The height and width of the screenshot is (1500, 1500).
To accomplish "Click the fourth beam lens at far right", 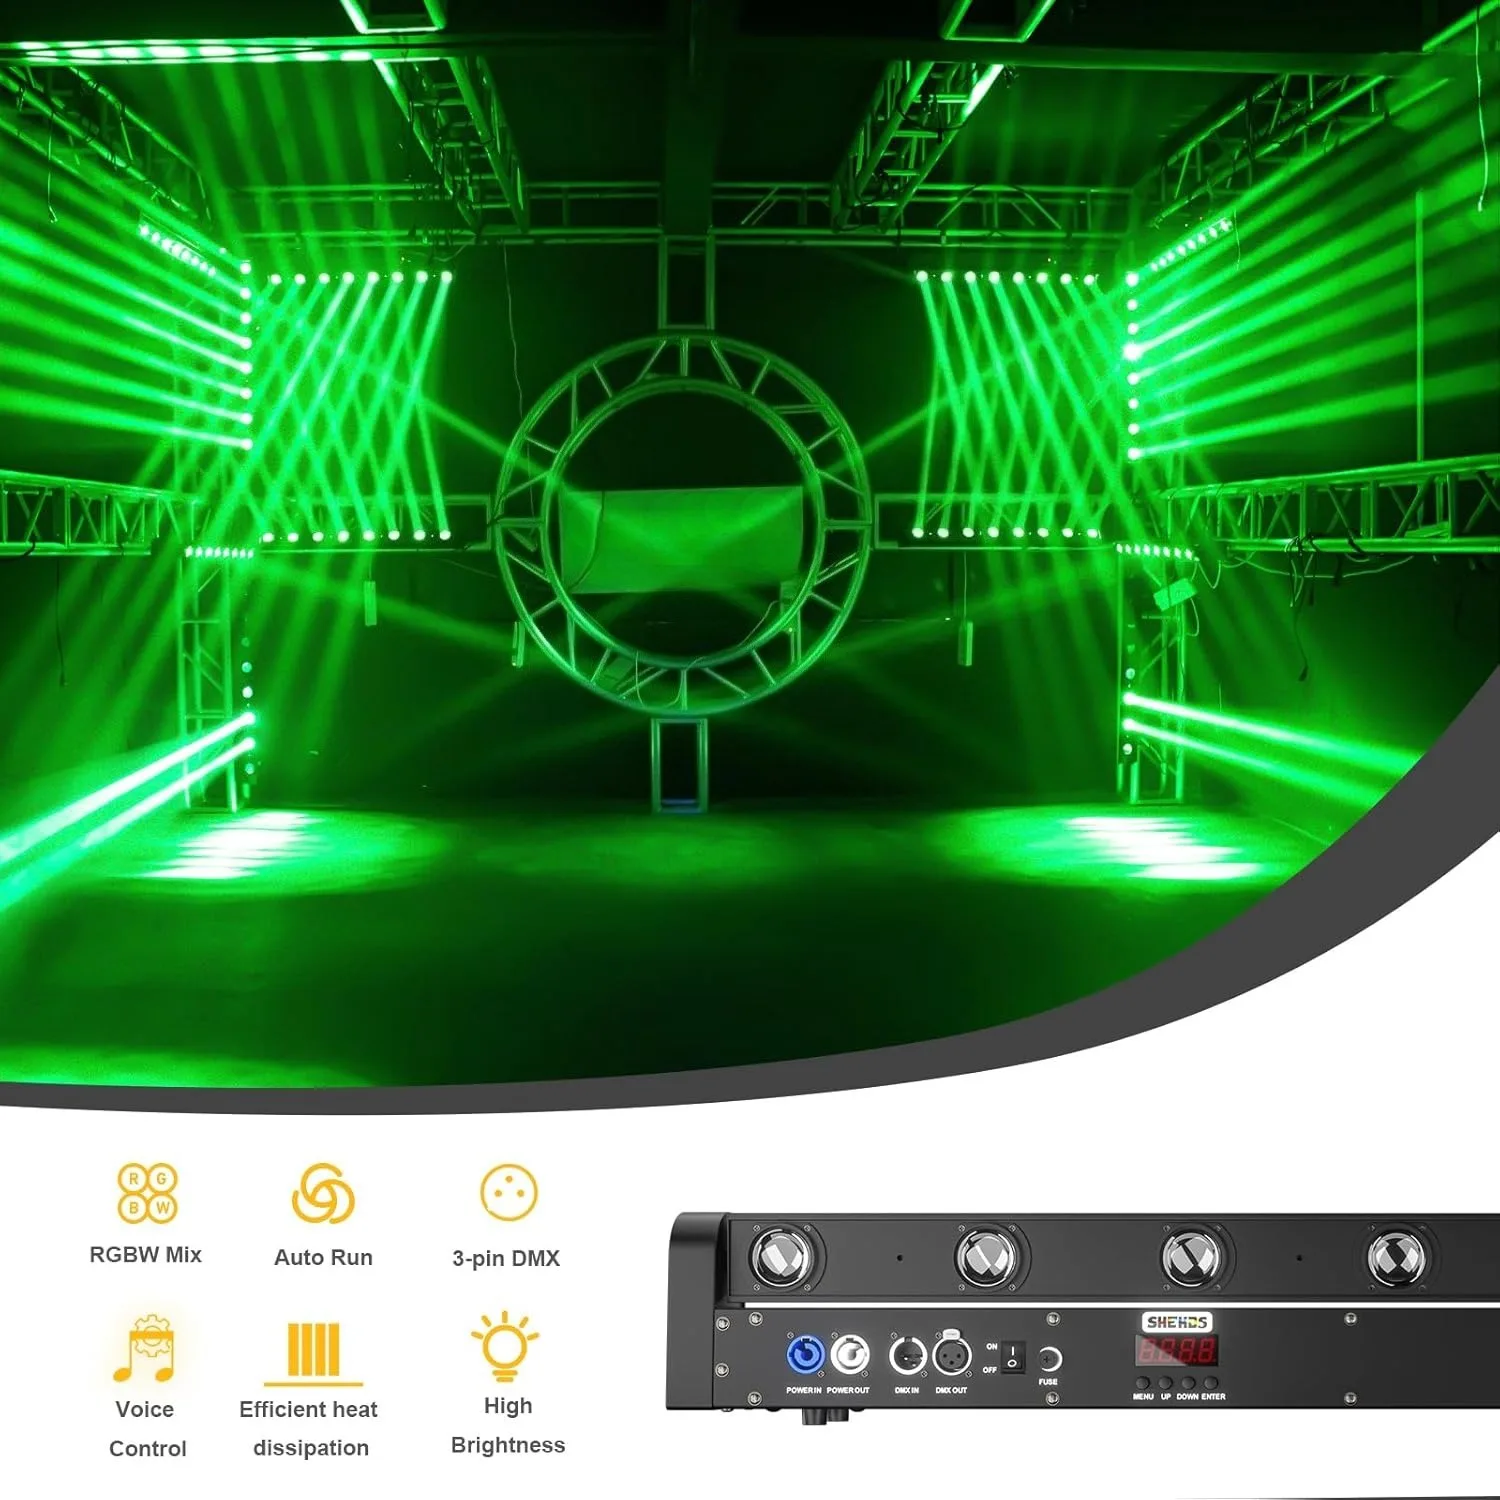I will tap(1397, 1257).
